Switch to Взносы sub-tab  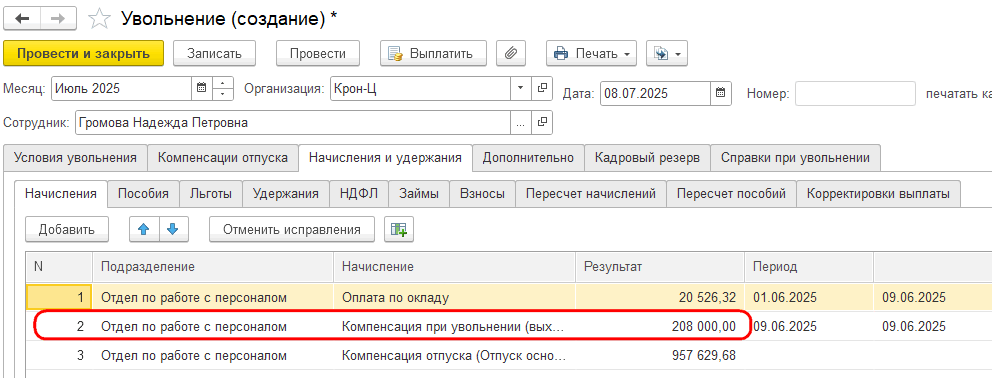pos(483,194)
